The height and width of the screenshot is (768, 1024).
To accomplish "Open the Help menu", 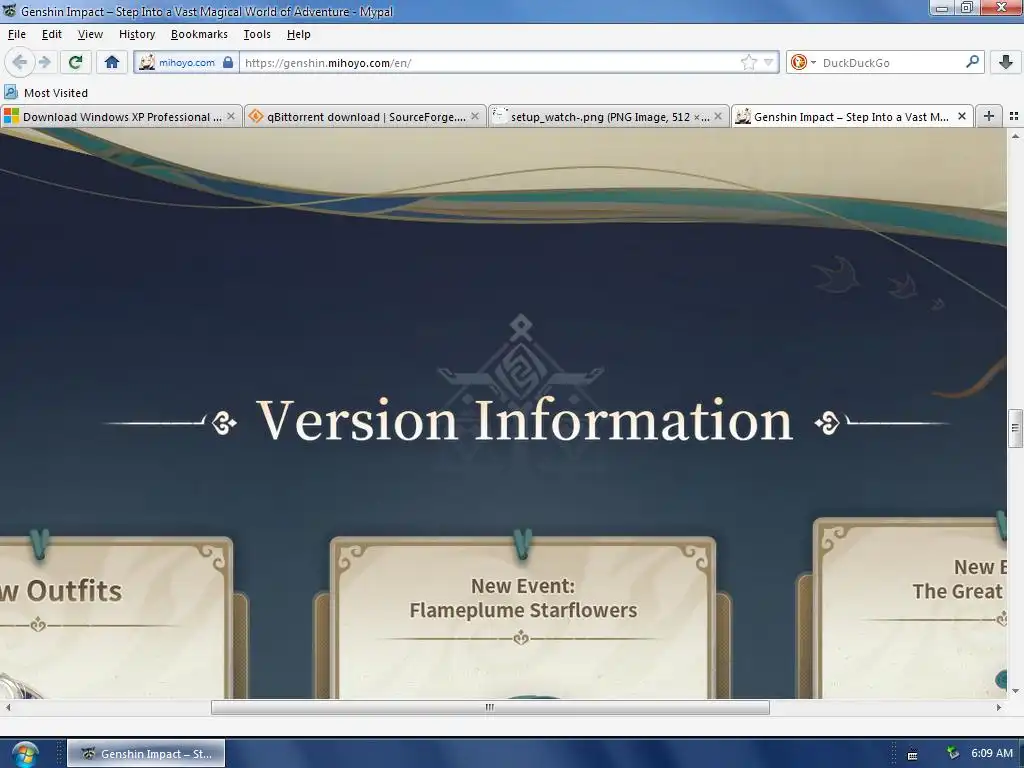I will pyautogui.click(x=298, y=34).
